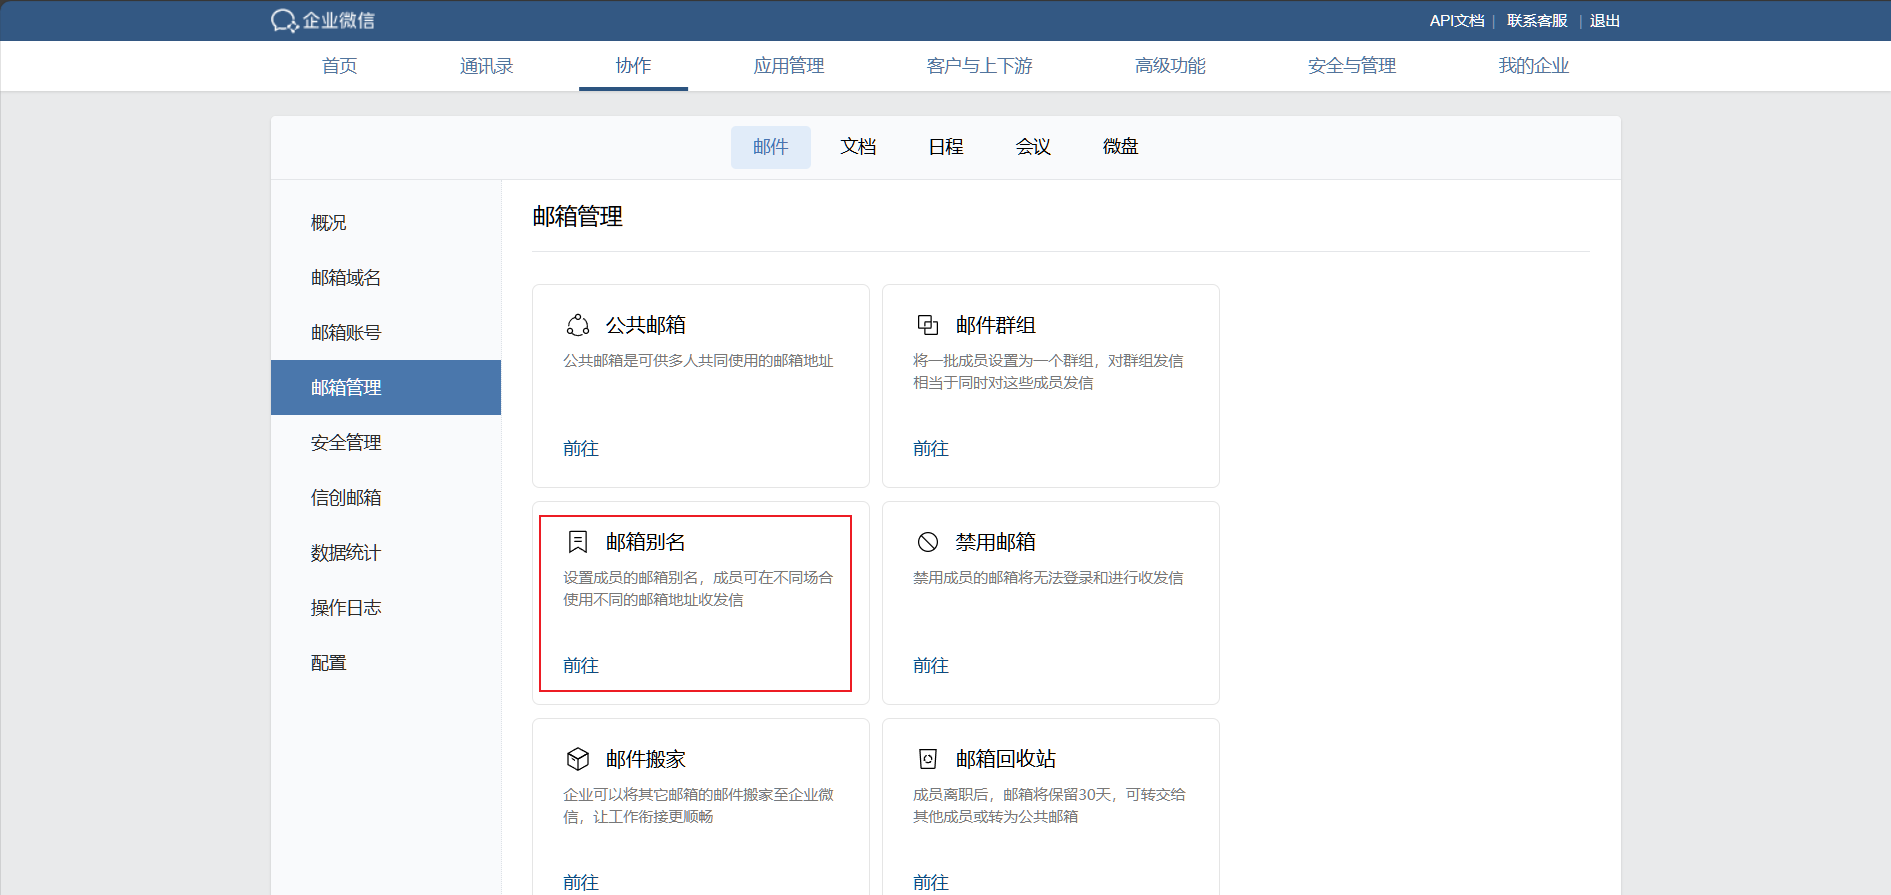Select the 邮件 sub-tab
Screen dimensions: 1891x895
pos(771,147)
